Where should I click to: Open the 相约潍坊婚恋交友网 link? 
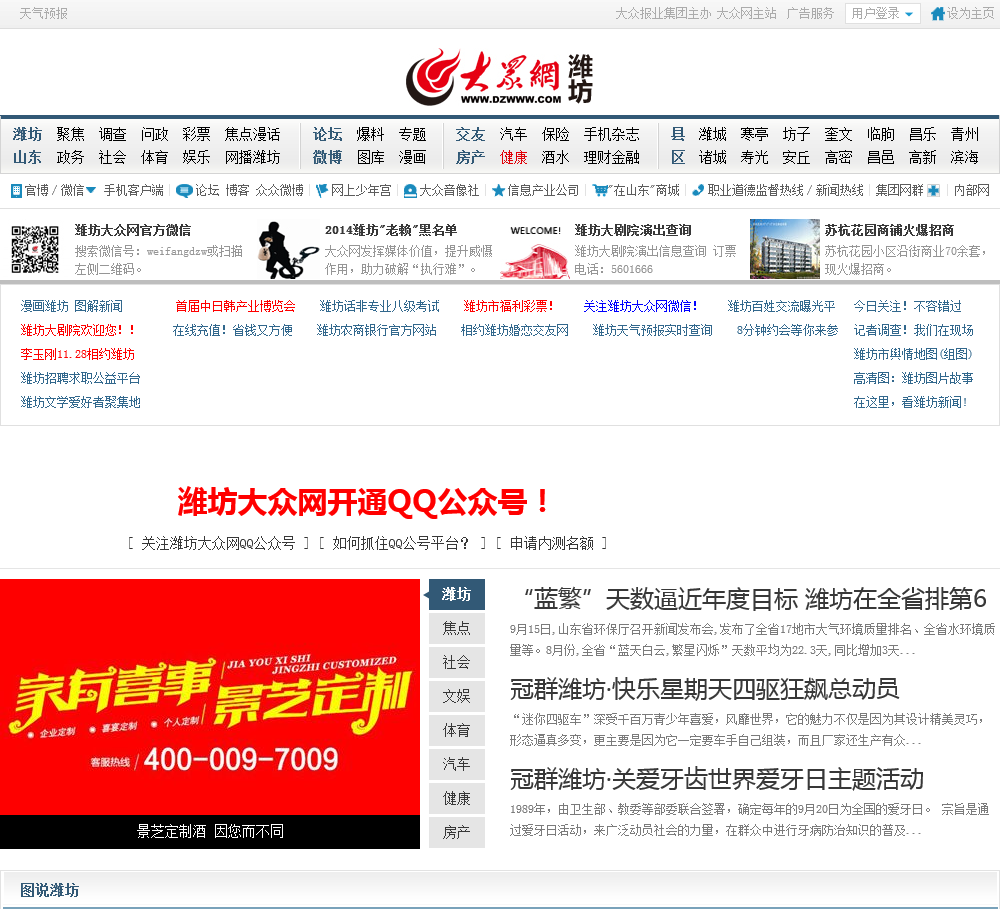pos(515,330)
